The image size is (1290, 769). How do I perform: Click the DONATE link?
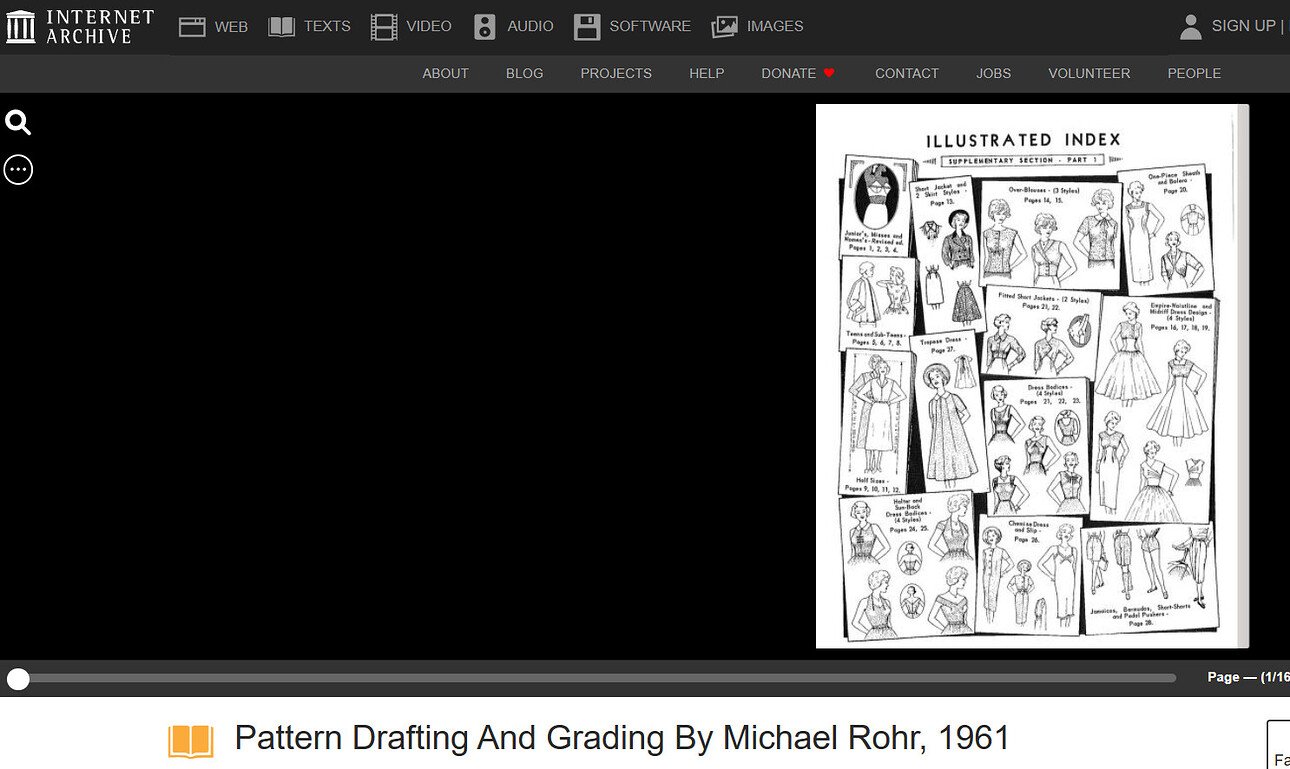click(x=788, y=73)
